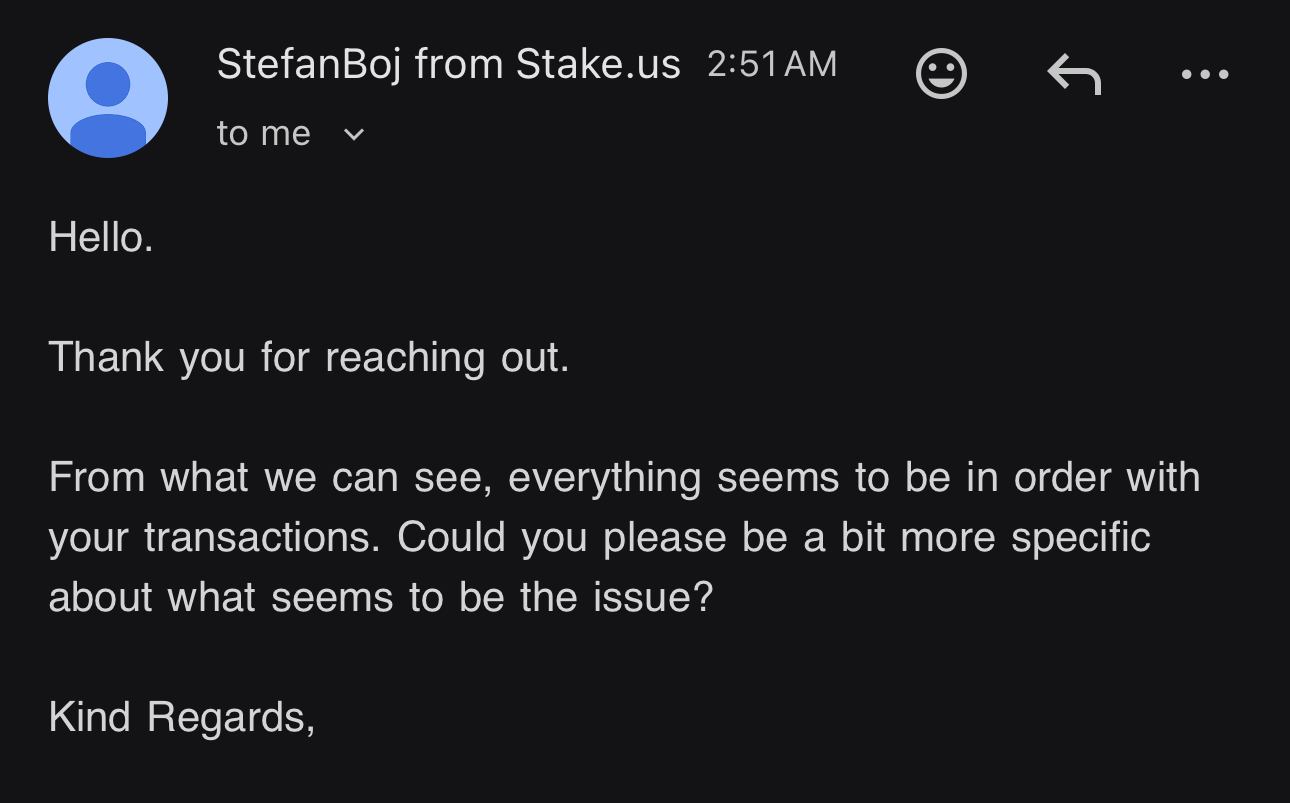Image resolution: width=1290 pixels, height=803 pixels.
Task: Click the word "specific" in the body
Action: [1080, 537]
